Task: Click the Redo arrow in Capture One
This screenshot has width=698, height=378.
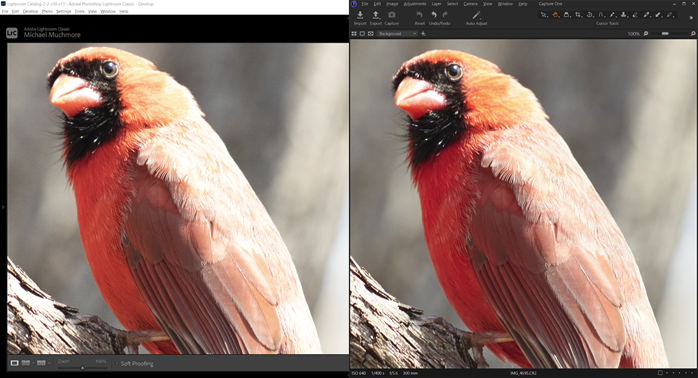Action: click(445, 15)
